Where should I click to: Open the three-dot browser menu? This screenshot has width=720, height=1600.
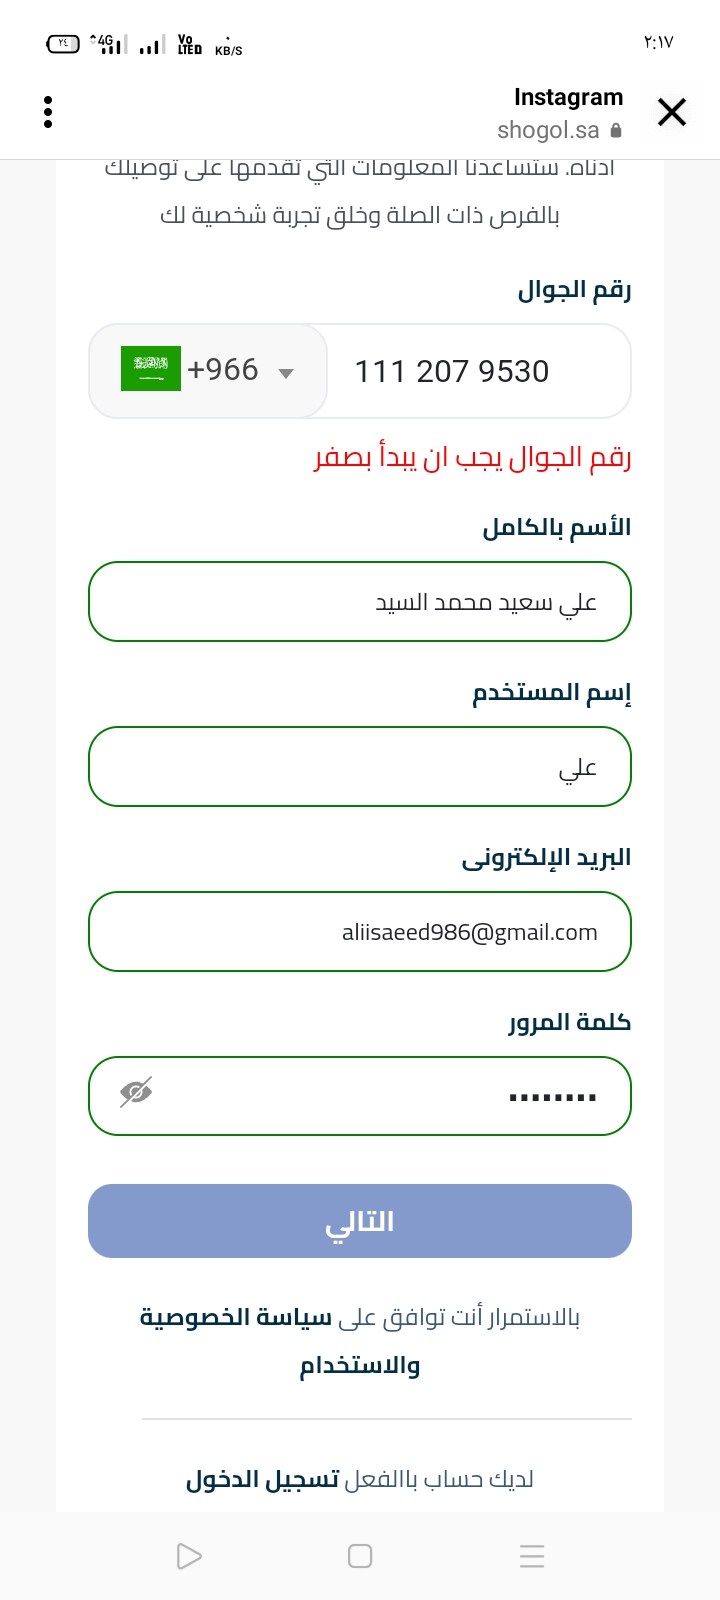pos(48,112)
